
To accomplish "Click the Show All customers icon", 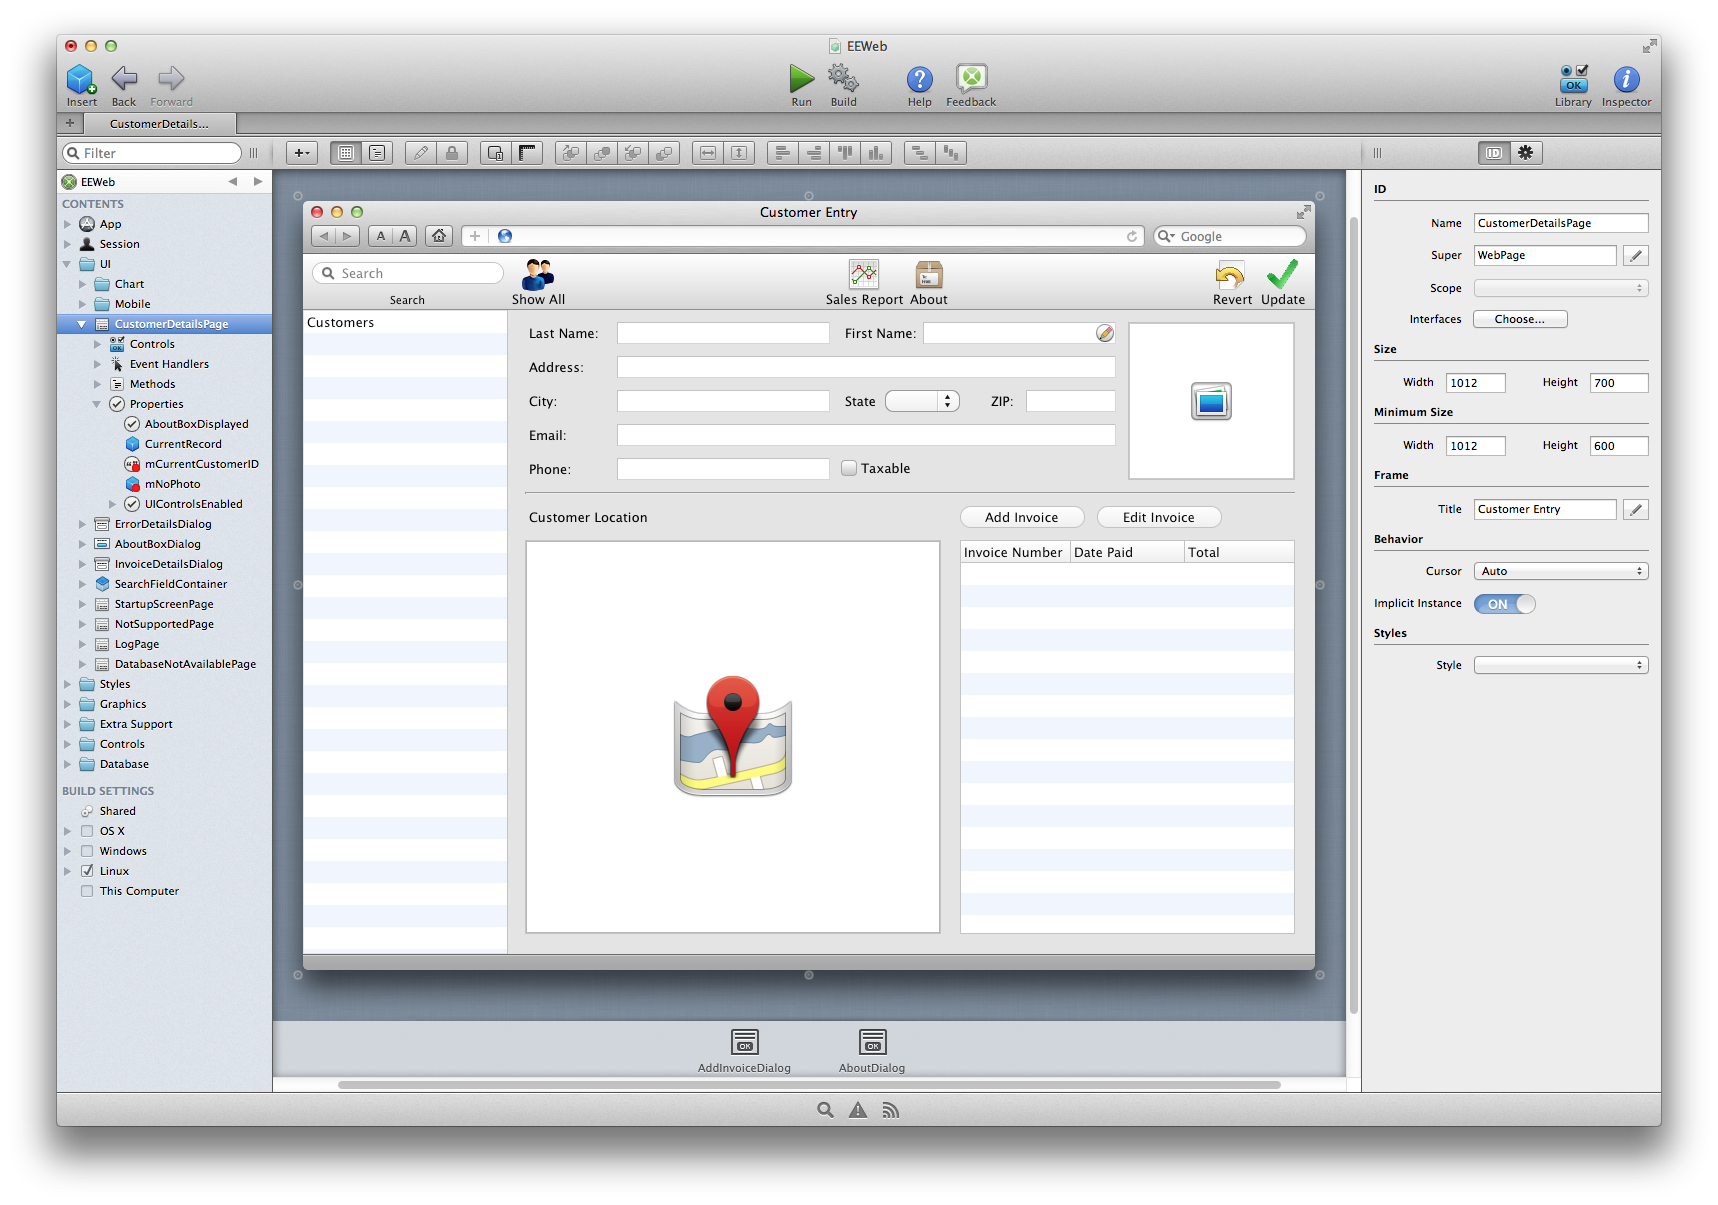I will (x=538, y=274).
